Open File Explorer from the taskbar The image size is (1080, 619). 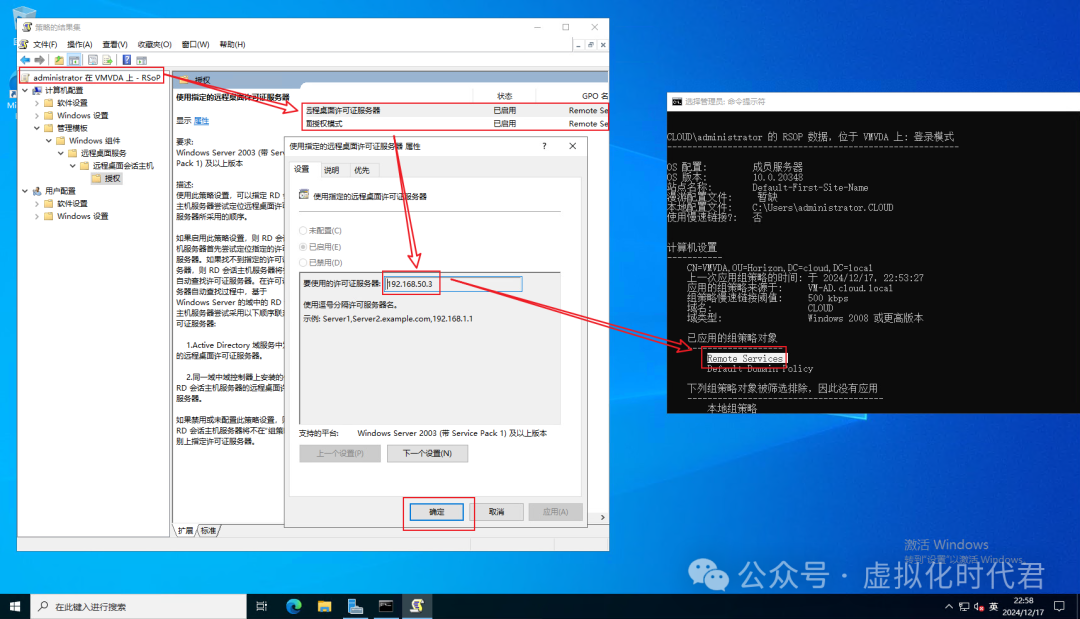(x=324, y=606)
